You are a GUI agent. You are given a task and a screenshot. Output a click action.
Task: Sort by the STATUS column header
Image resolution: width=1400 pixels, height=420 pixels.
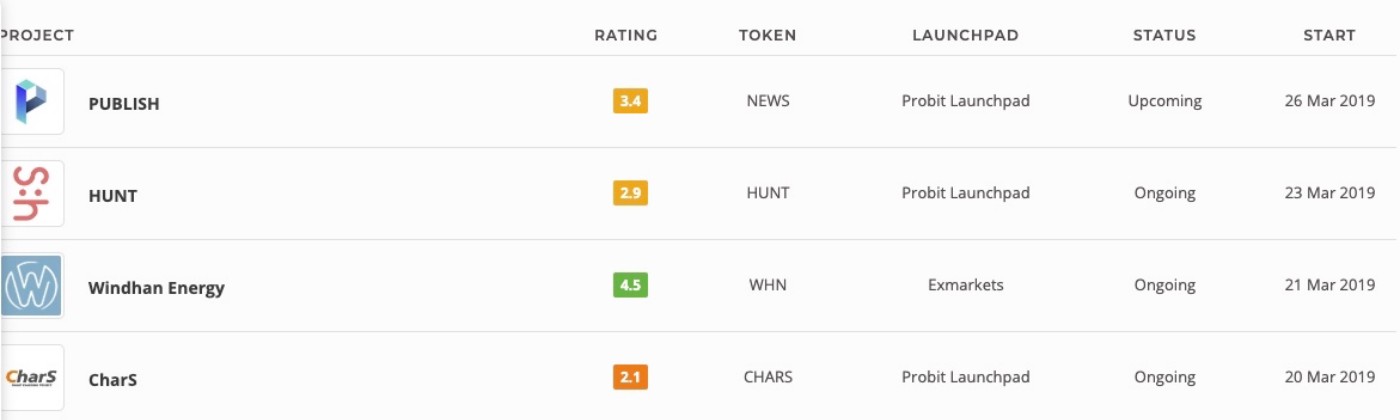pos(1164,35)
